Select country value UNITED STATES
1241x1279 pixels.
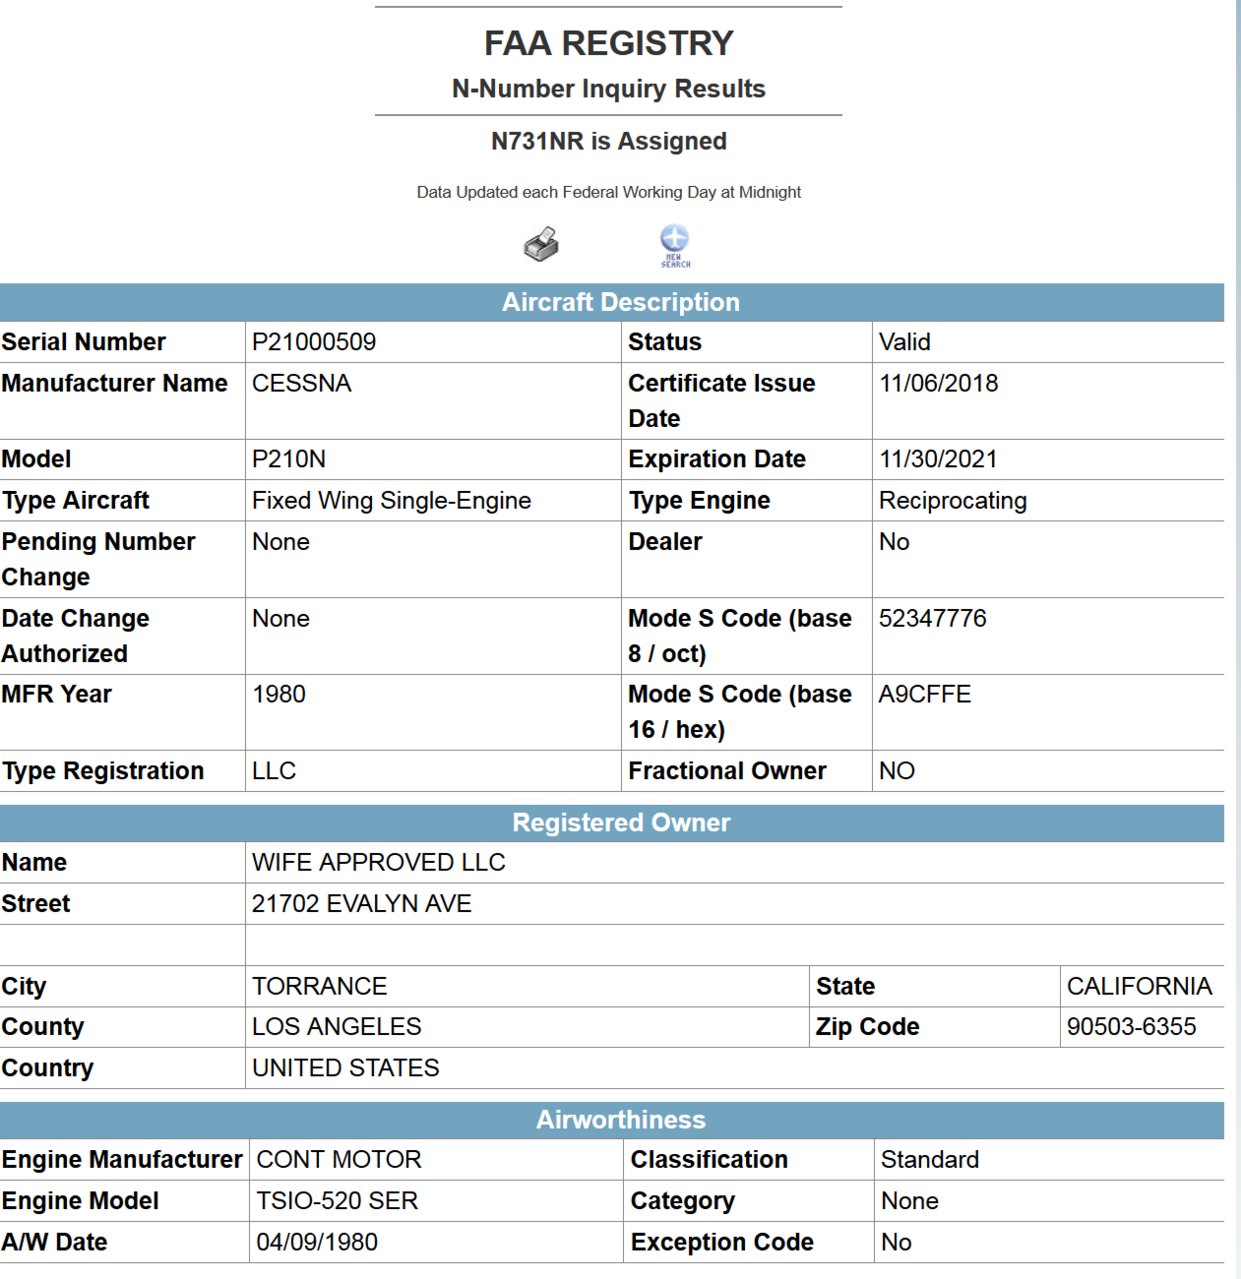point(346,1068)
